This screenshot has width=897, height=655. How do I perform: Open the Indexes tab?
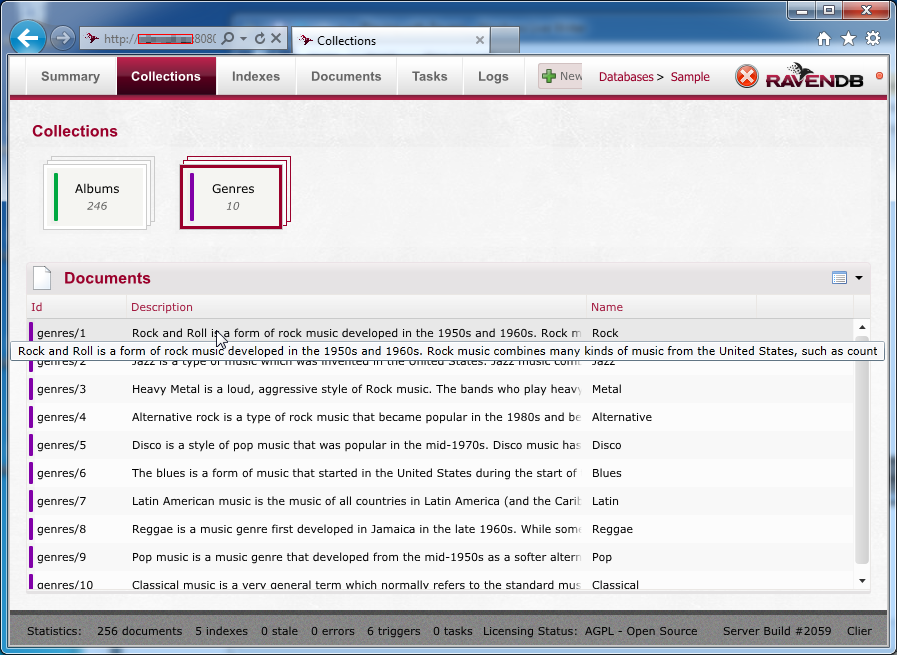click(256, 76)
